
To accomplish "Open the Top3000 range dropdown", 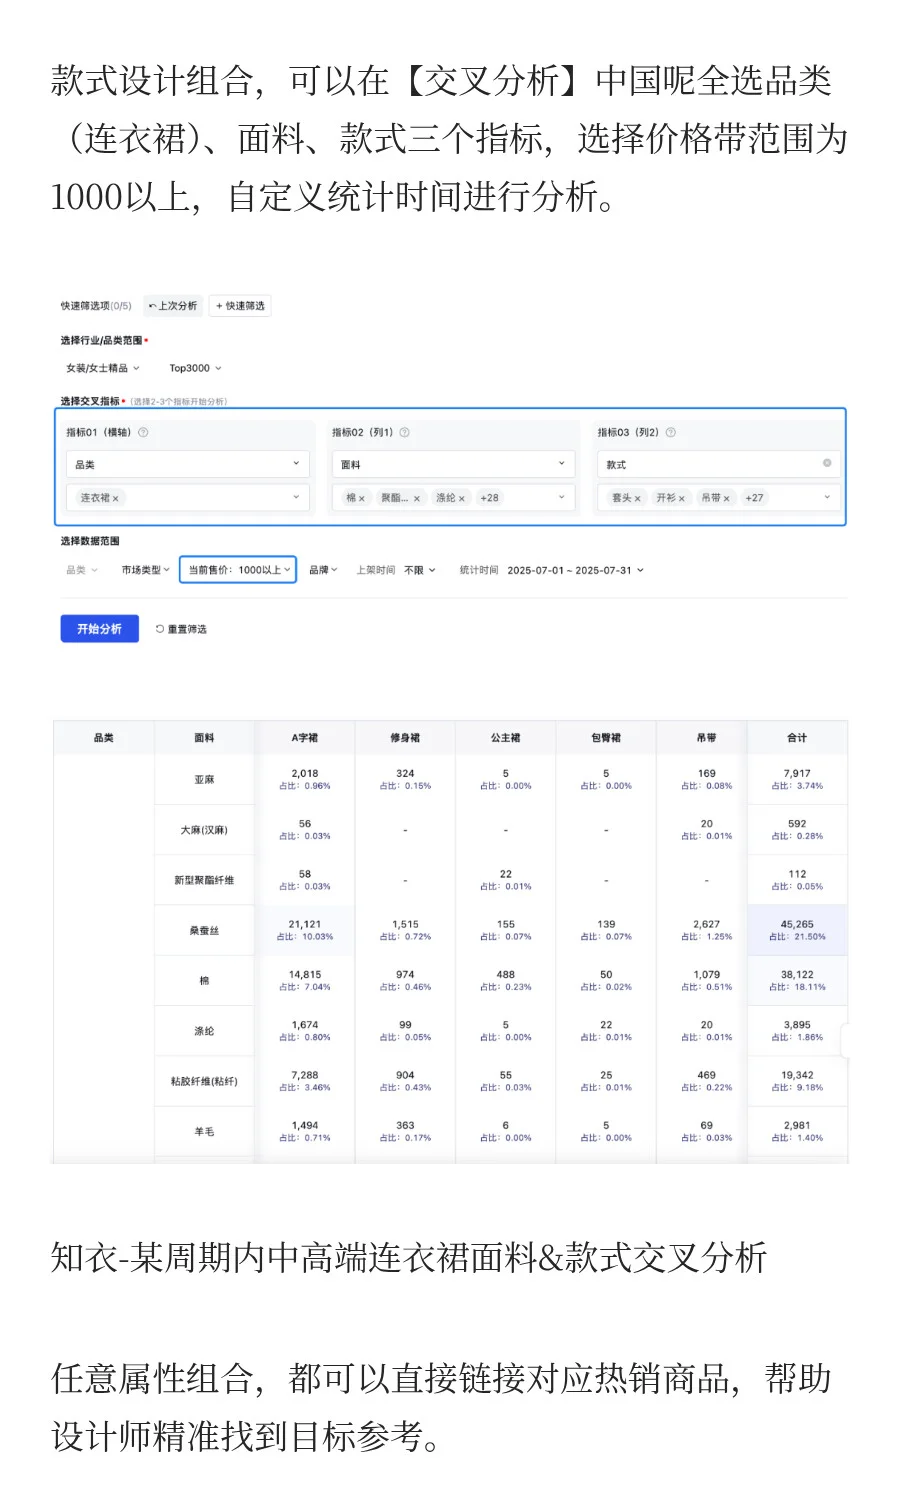I will (x=195, y=368).
